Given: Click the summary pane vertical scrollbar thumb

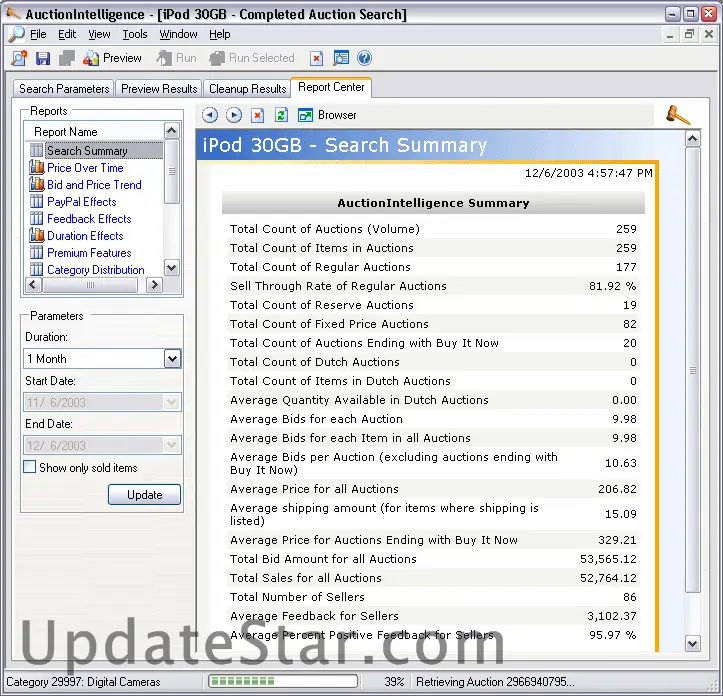Looking at the screenshot, I should click(x=693, y=370).
